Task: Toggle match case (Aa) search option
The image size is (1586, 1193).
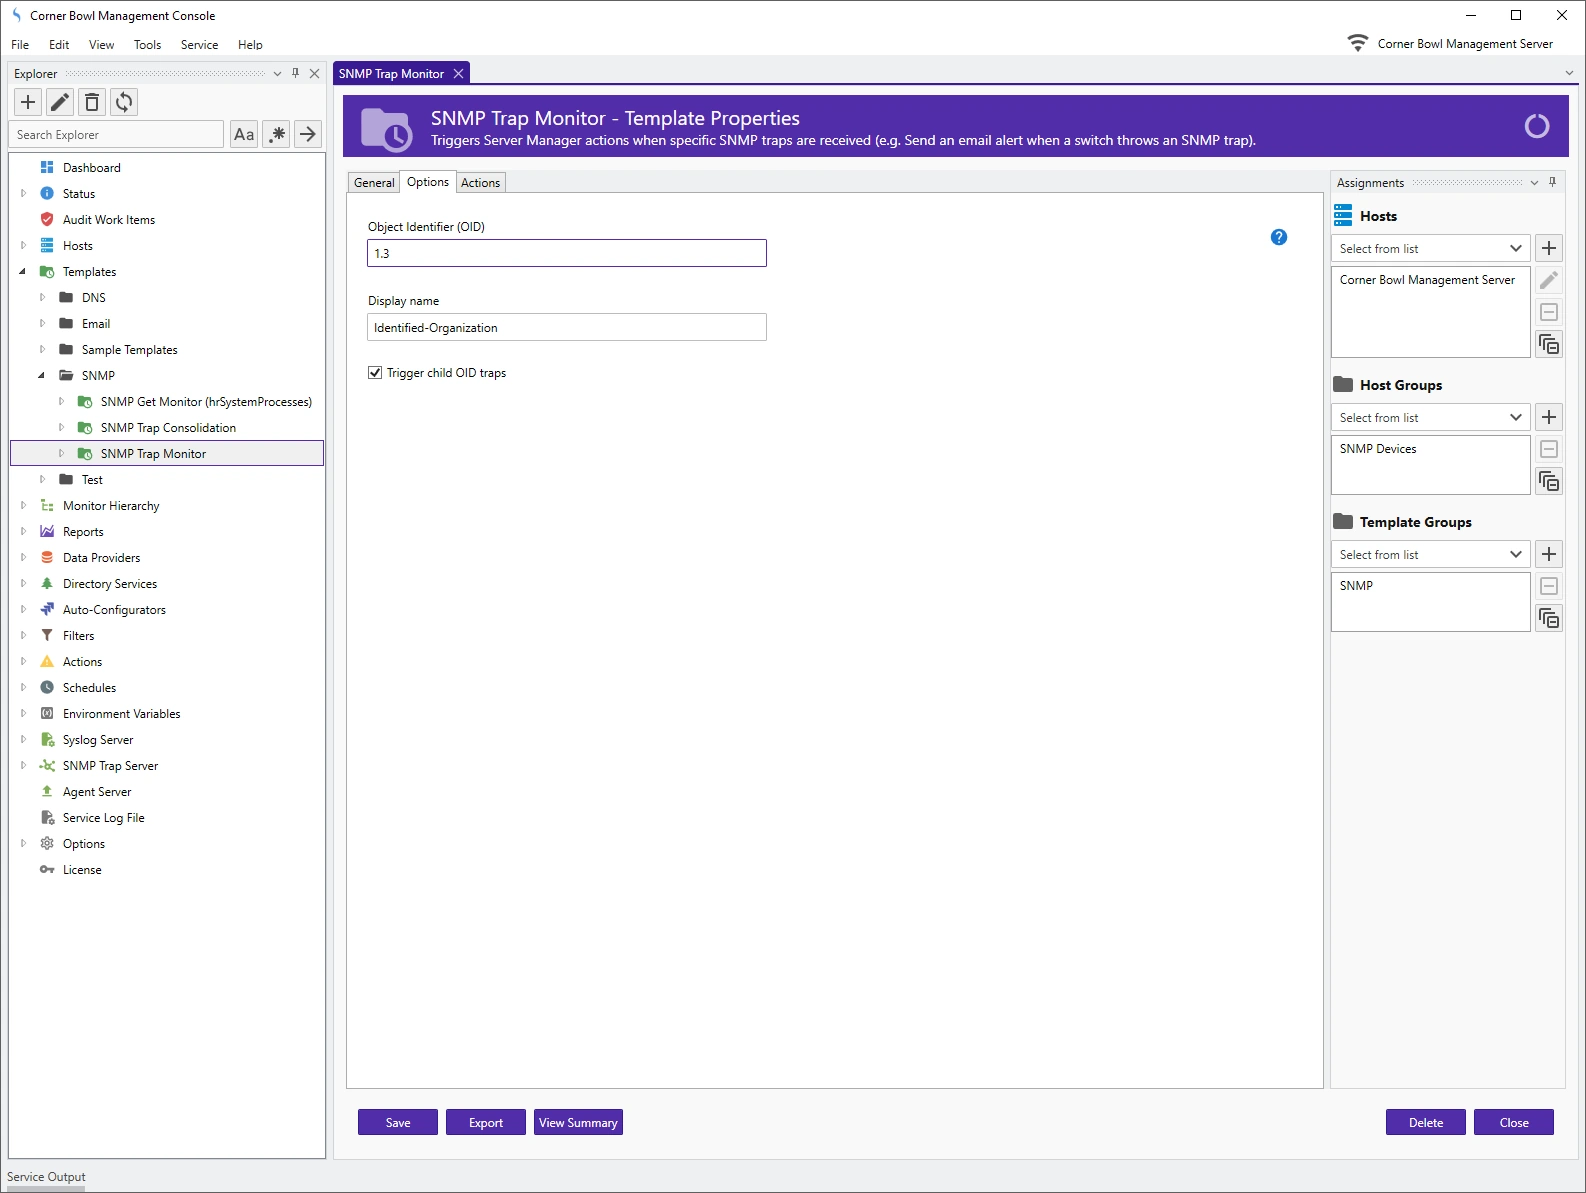Action: pos(244,134)
